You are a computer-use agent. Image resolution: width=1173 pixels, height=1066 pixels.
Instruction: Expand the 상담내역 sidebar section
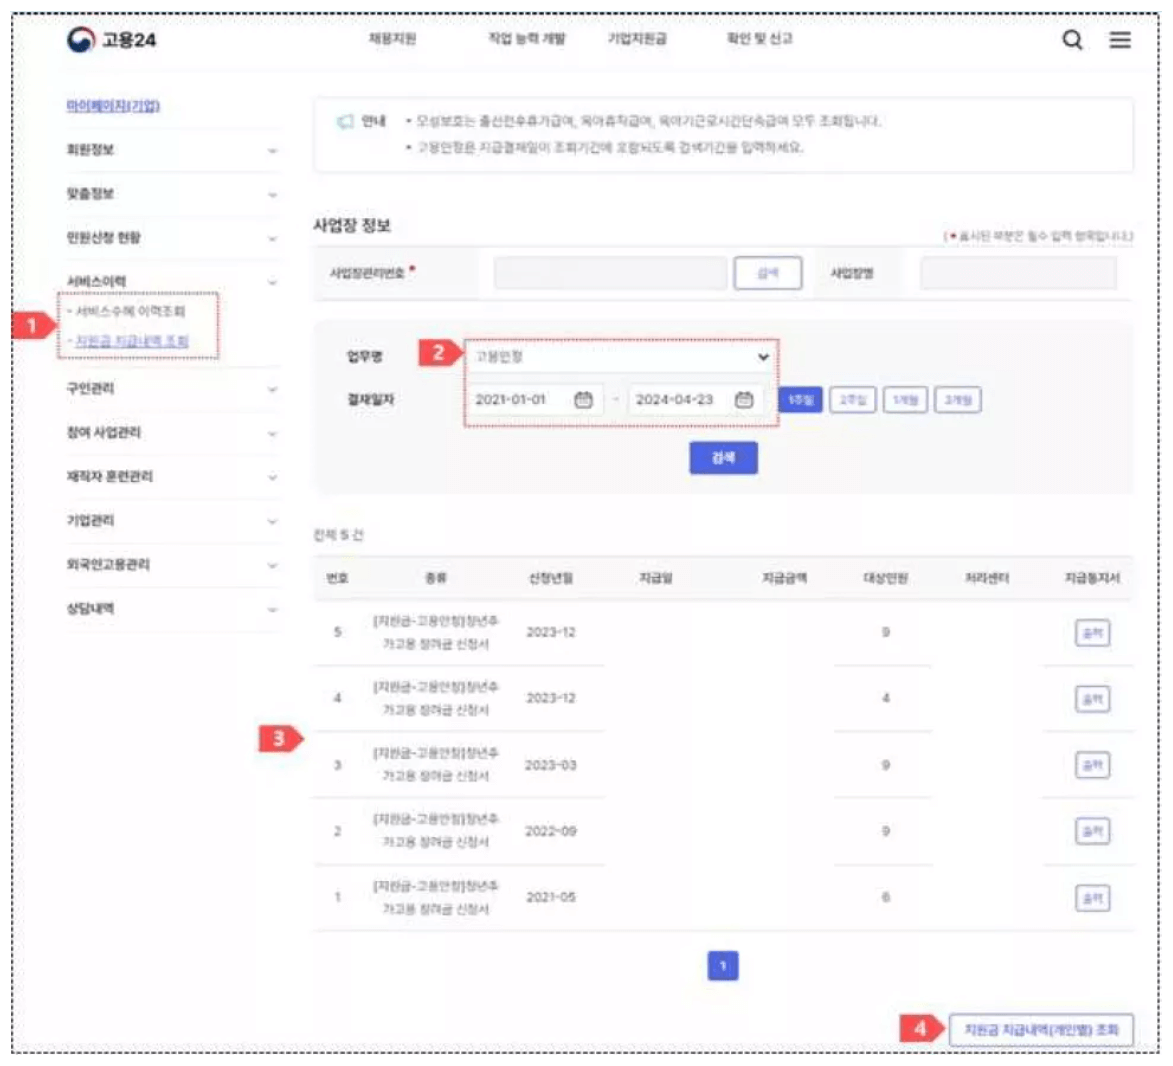[172, 609]
